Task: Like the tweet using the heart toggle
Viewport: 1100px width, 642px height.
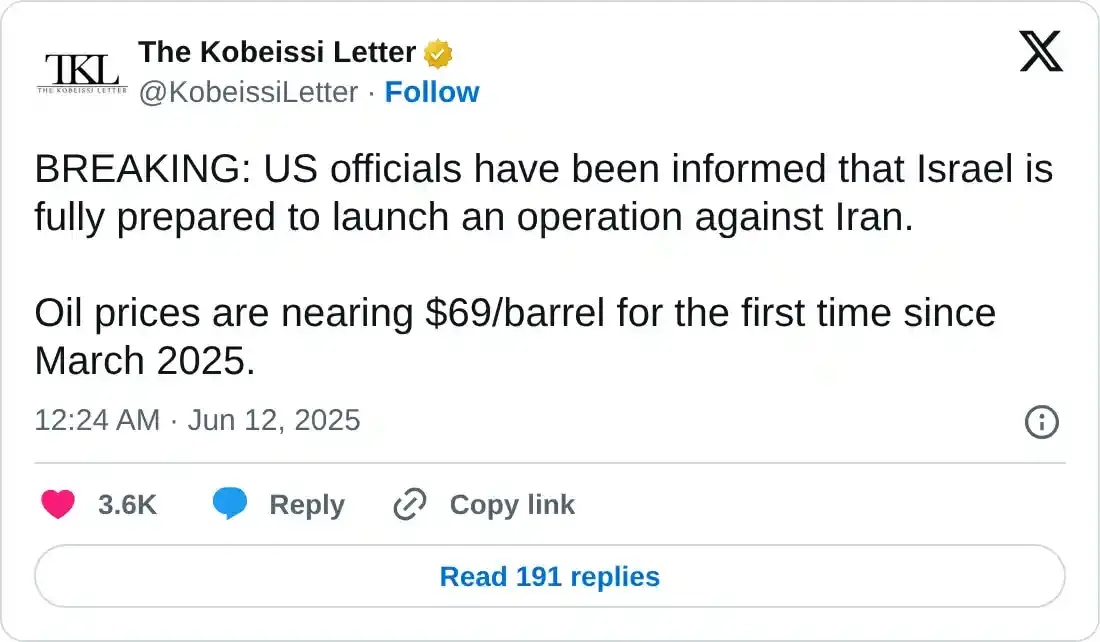Action: (58, 505)
